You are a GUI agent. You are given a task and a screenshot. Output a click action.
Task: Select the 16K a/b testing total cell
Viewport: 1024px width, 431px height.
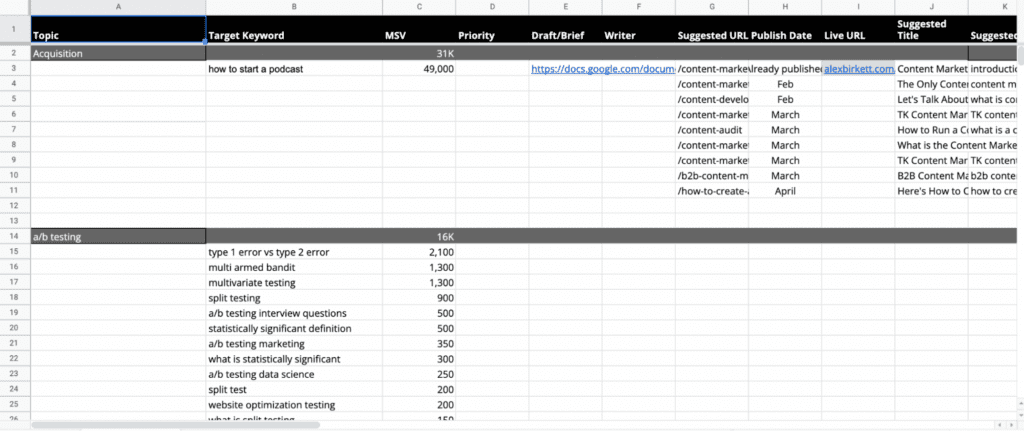419,236
